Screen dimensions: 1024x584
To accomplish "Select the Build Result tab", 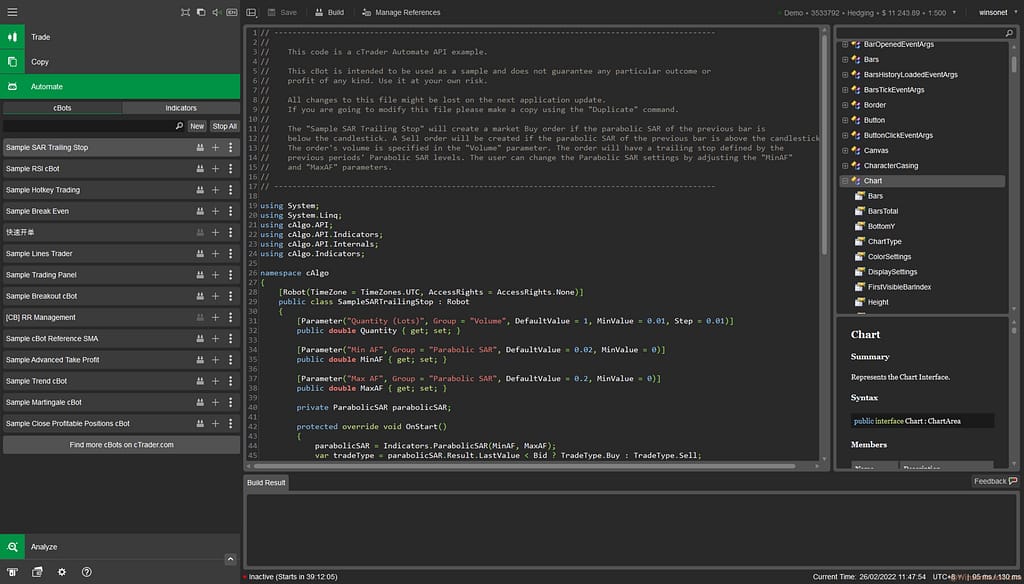I will coord(267,482).
